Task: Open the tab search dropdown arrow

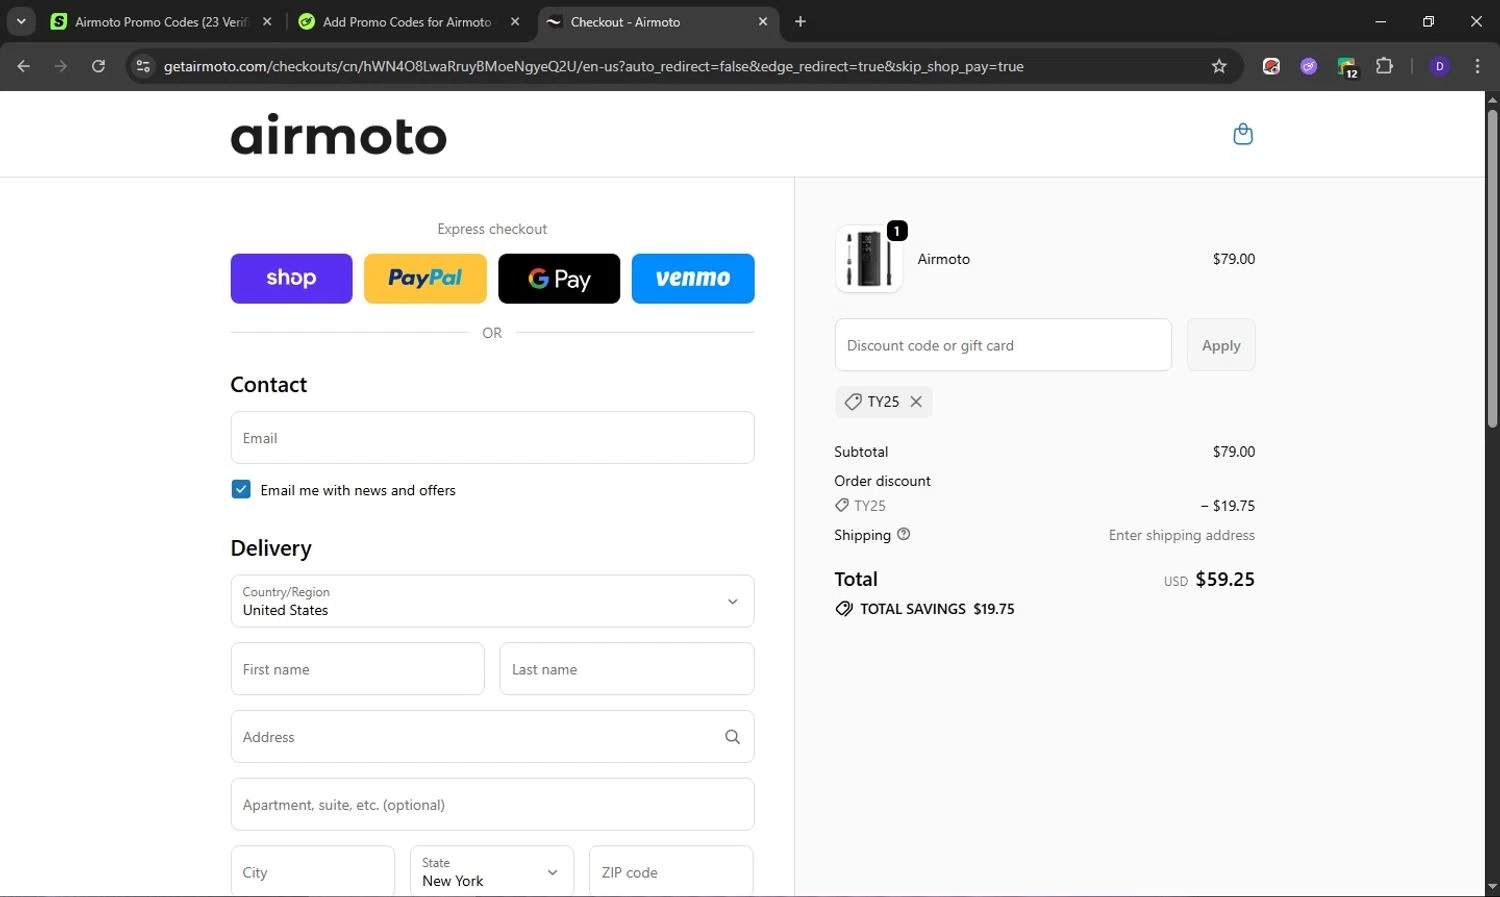Action: [21, 22]
